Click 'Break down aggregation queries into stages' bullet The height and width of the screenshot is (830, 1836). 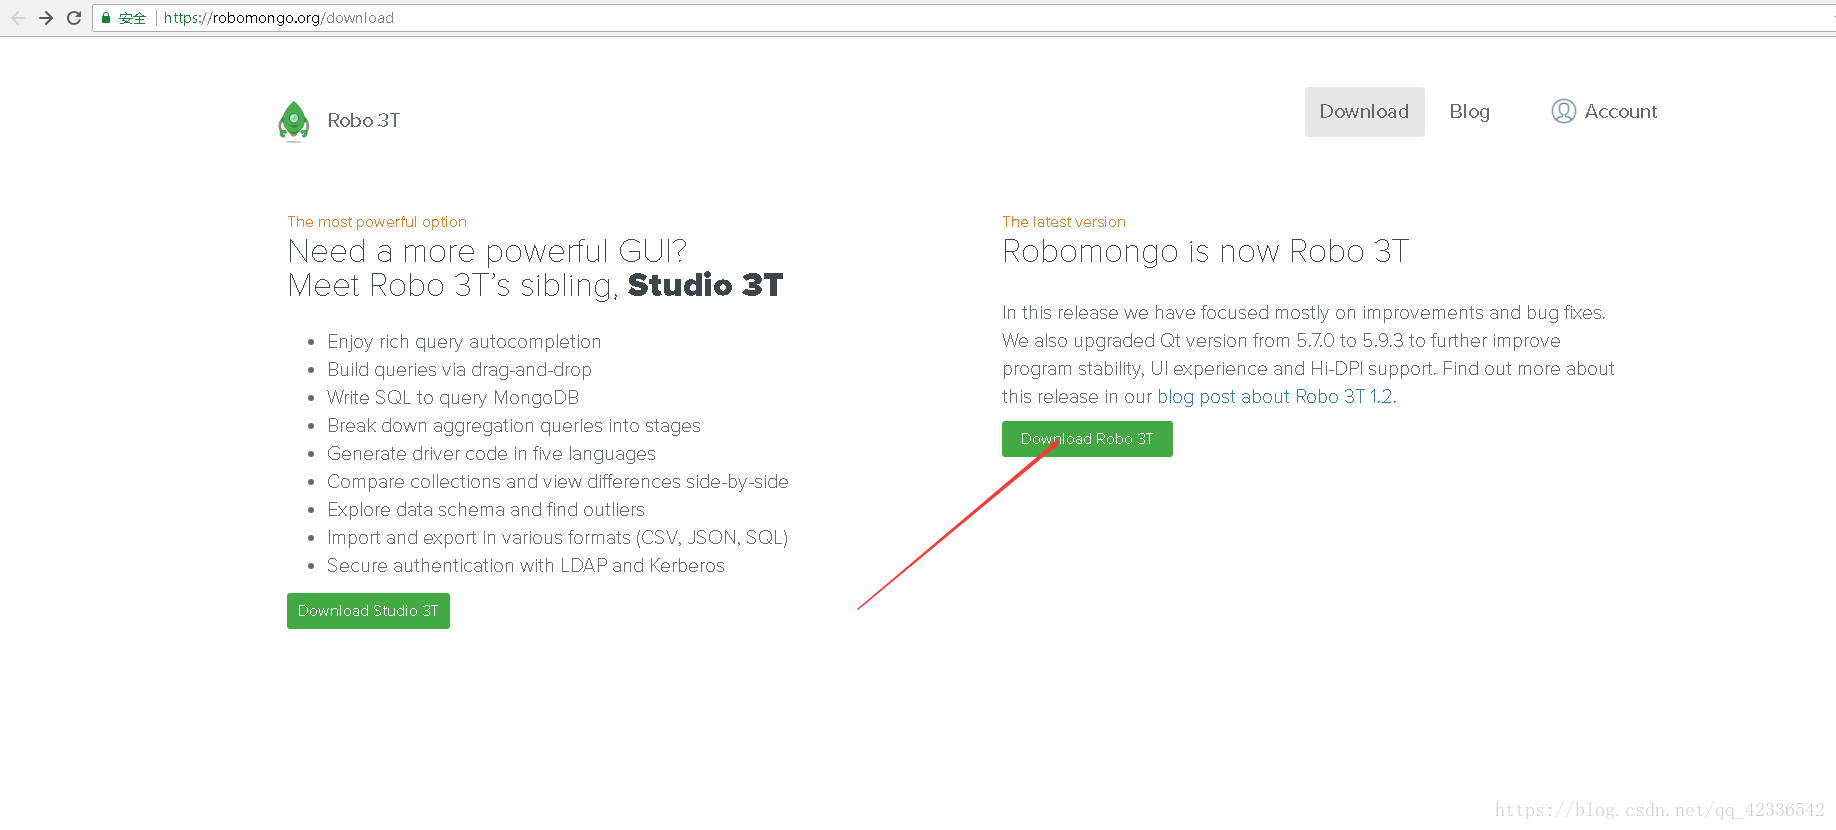[x=514, y=426]
